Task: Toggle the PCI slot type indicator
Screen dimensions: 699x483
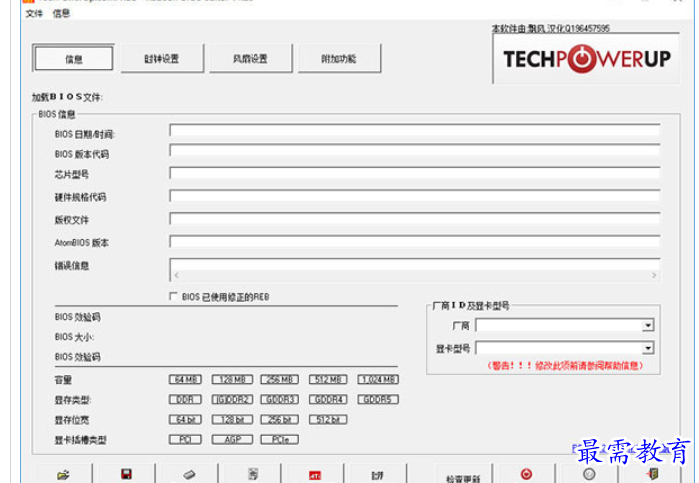Action: click(x=185, y=440)
